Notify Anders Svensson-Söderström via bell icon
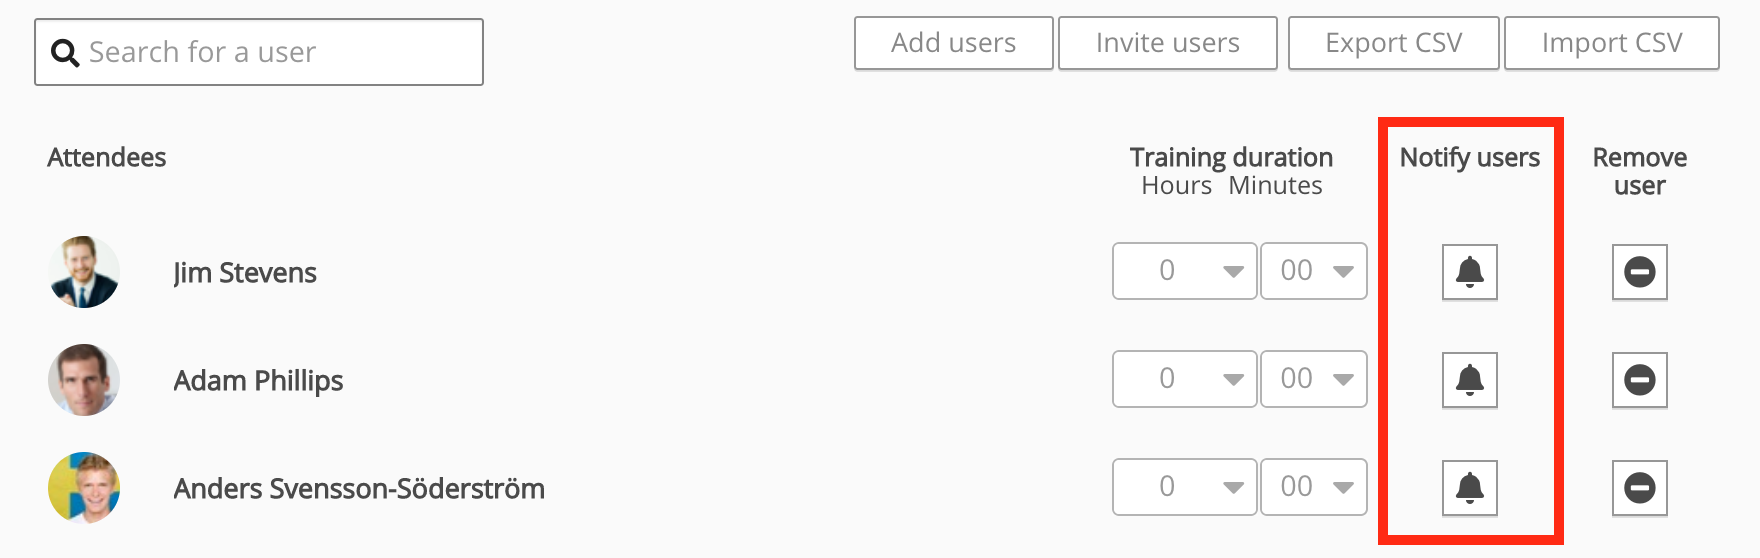The width and height of the screenshot is (1760, 558). point(1469,488)
